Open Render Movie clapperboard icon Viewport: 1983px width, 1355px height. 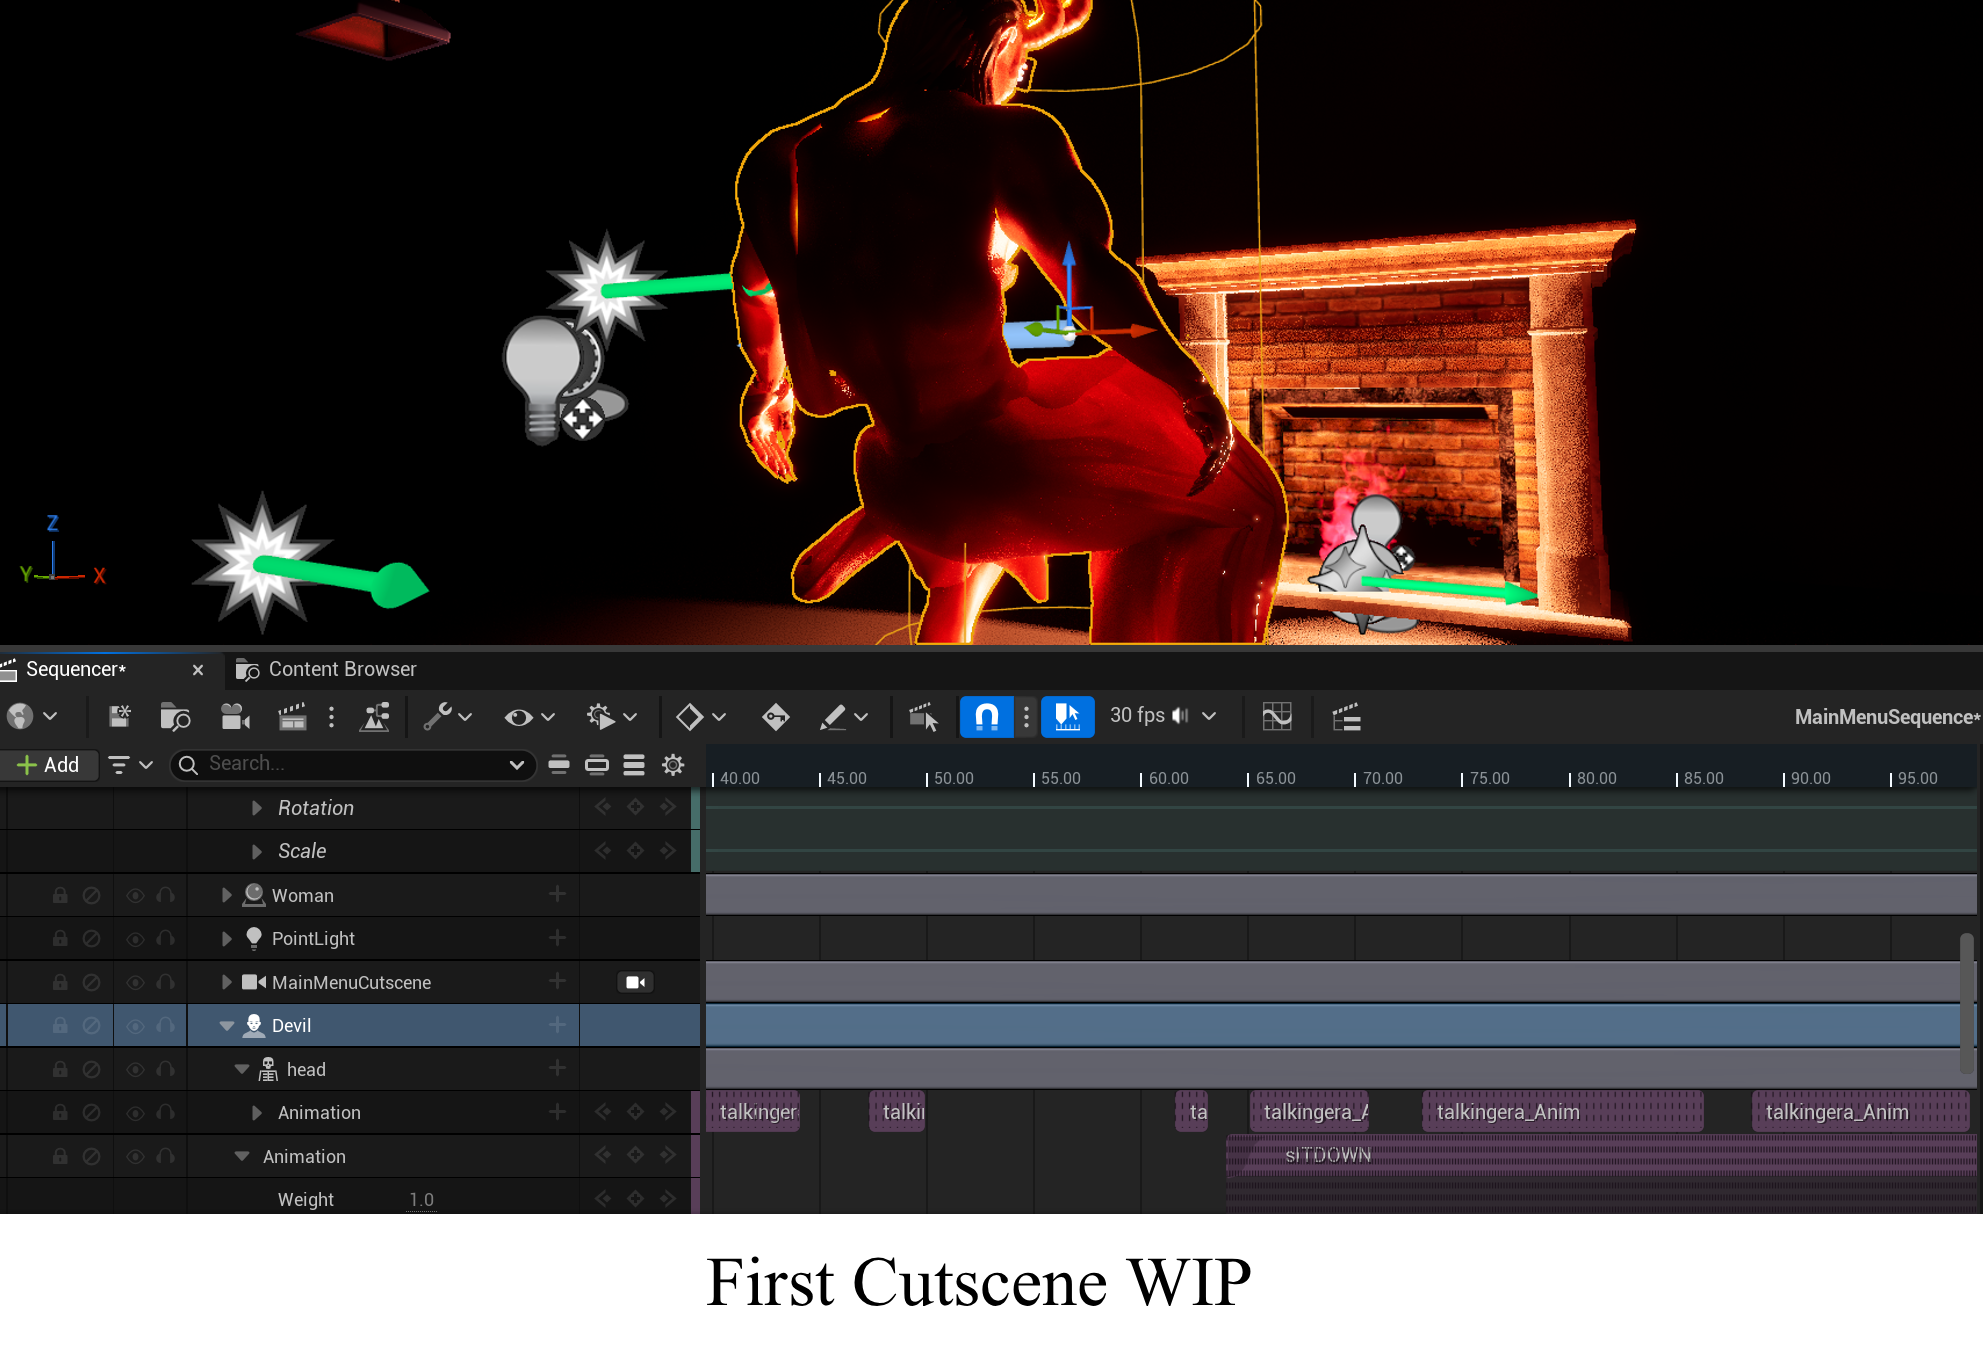292,716
